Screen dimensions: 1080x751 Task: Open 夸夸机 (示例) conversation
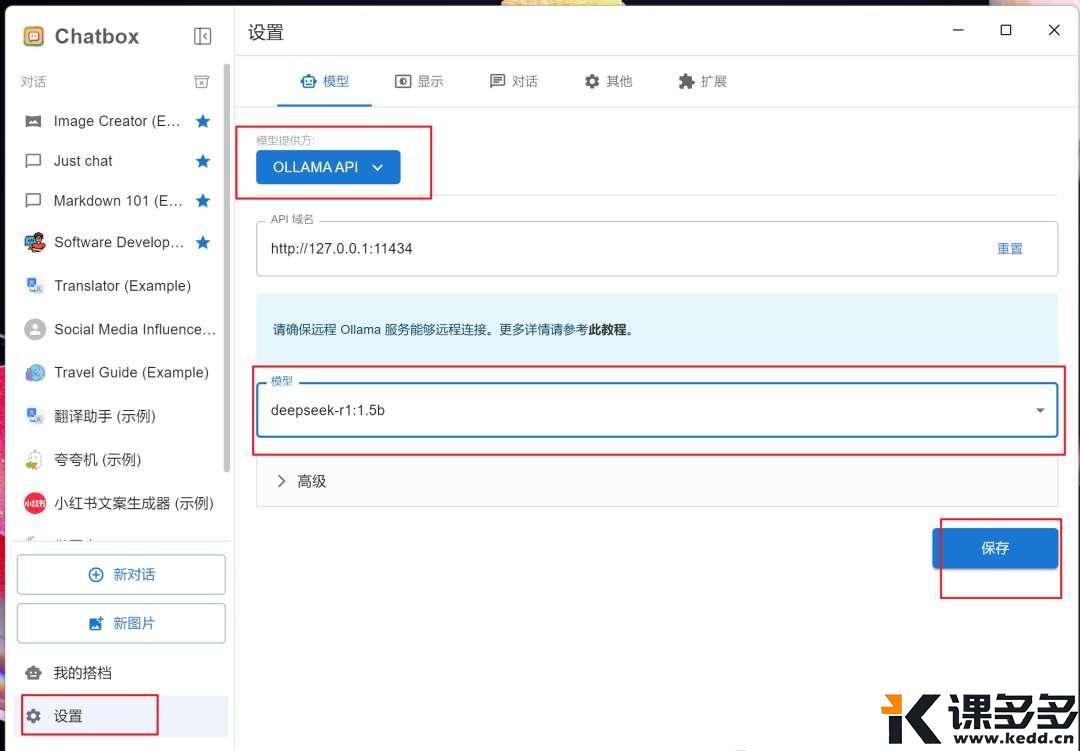click(x=120, y=460)
